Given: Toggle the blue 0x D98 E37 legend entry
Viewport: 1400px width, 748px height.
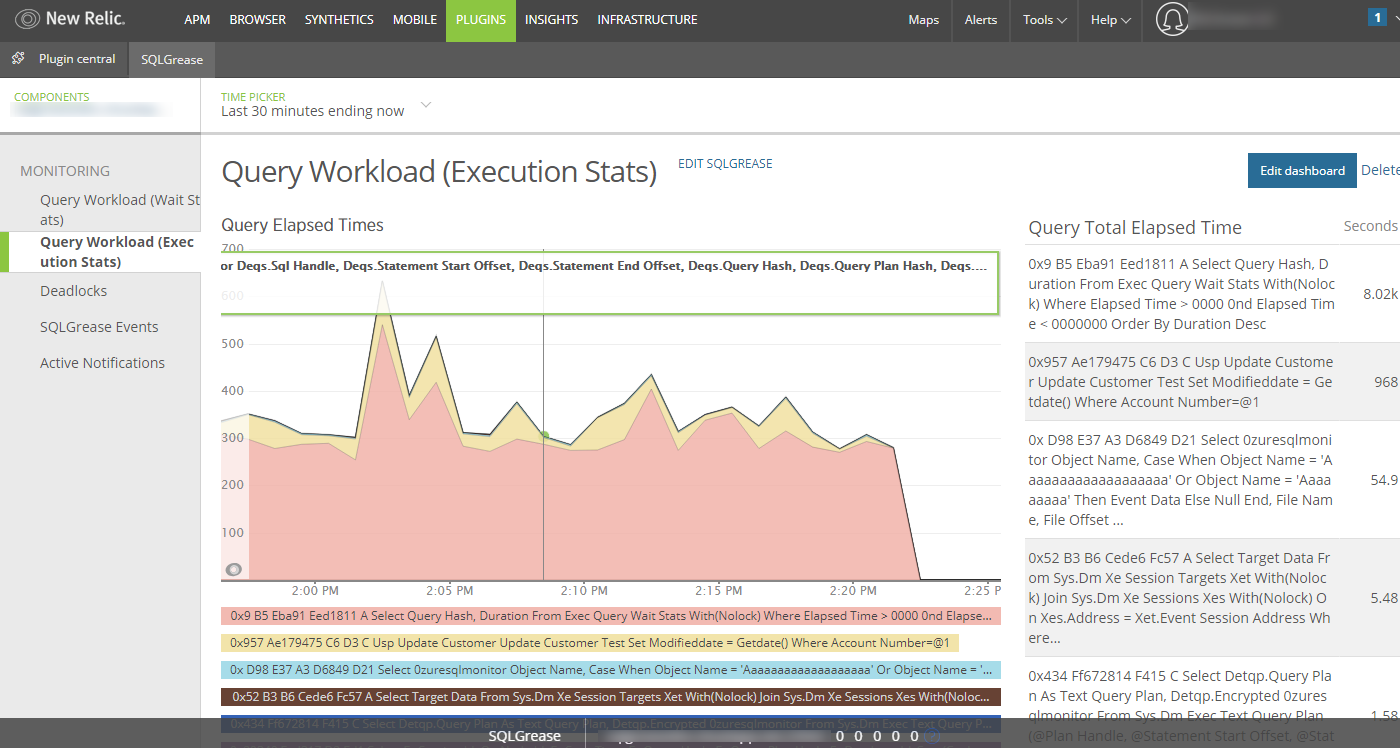Looking at the screenshot, I should point(610,670).
